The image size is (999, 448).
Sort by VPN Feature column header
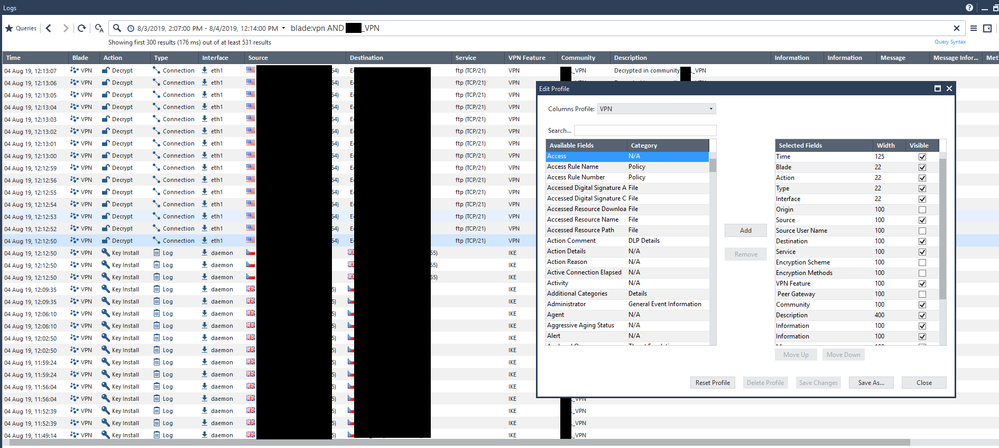pos(532,57)
